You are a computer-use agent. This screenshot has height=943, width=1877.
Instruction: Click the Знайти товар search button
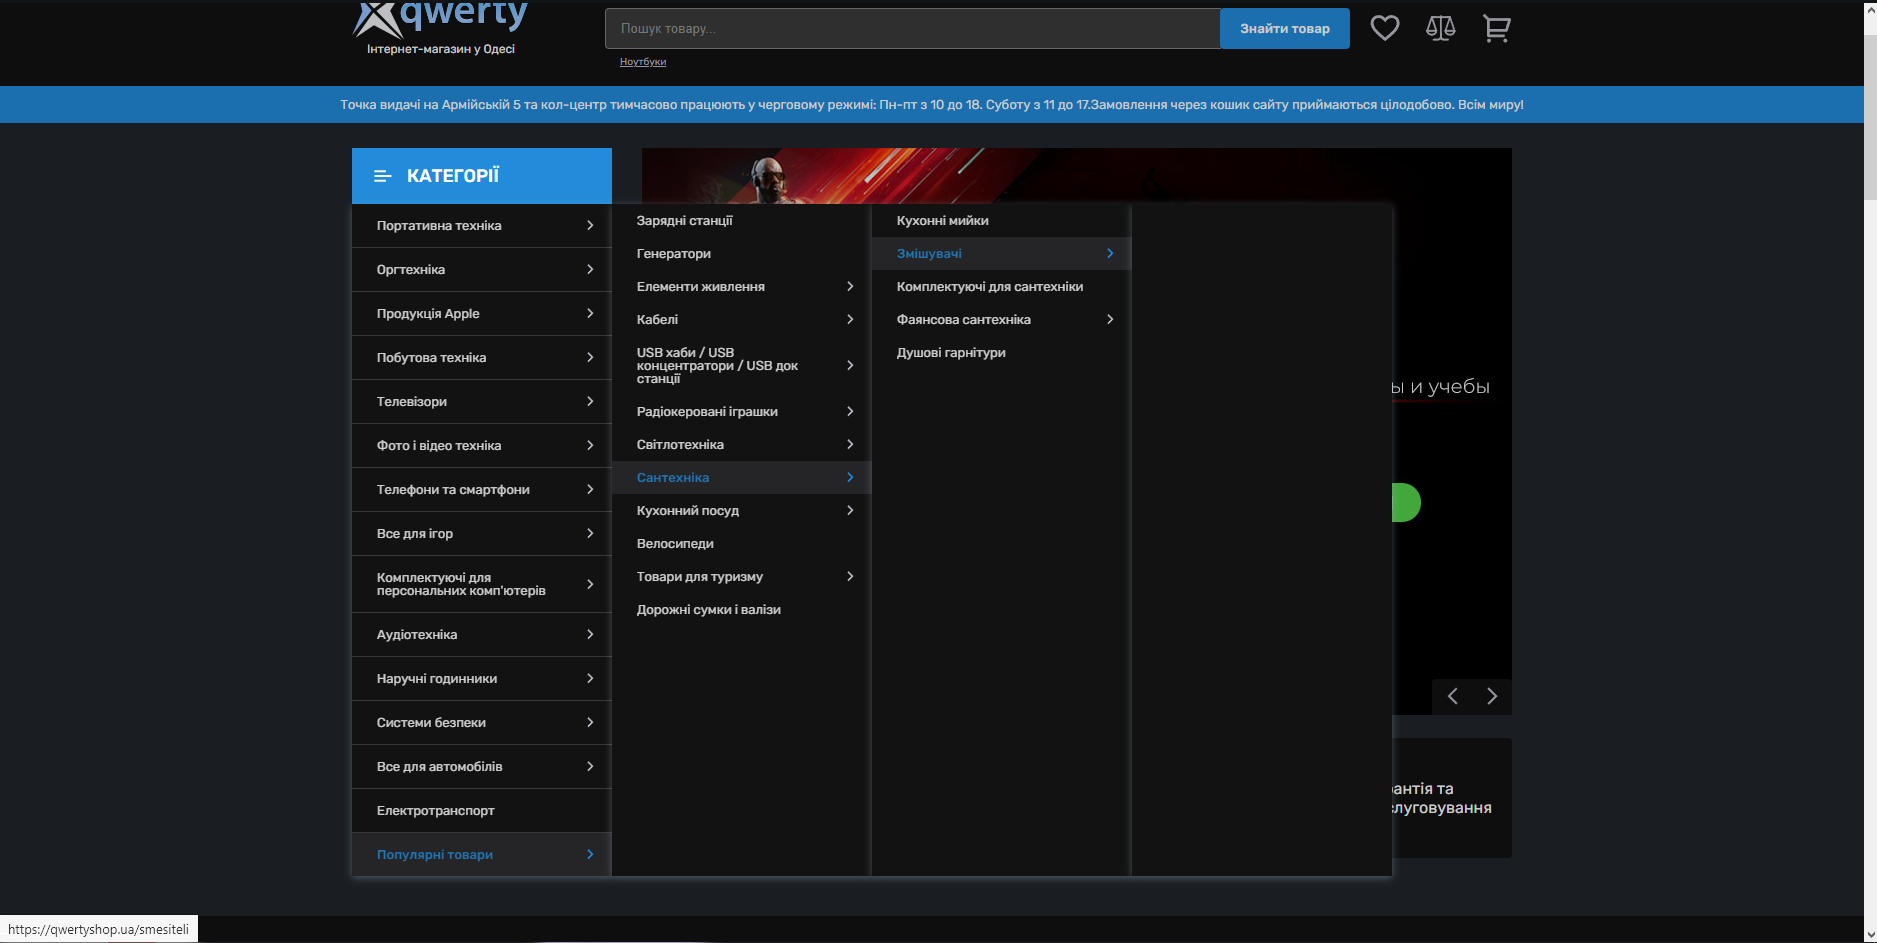[x=1285, y=28]
